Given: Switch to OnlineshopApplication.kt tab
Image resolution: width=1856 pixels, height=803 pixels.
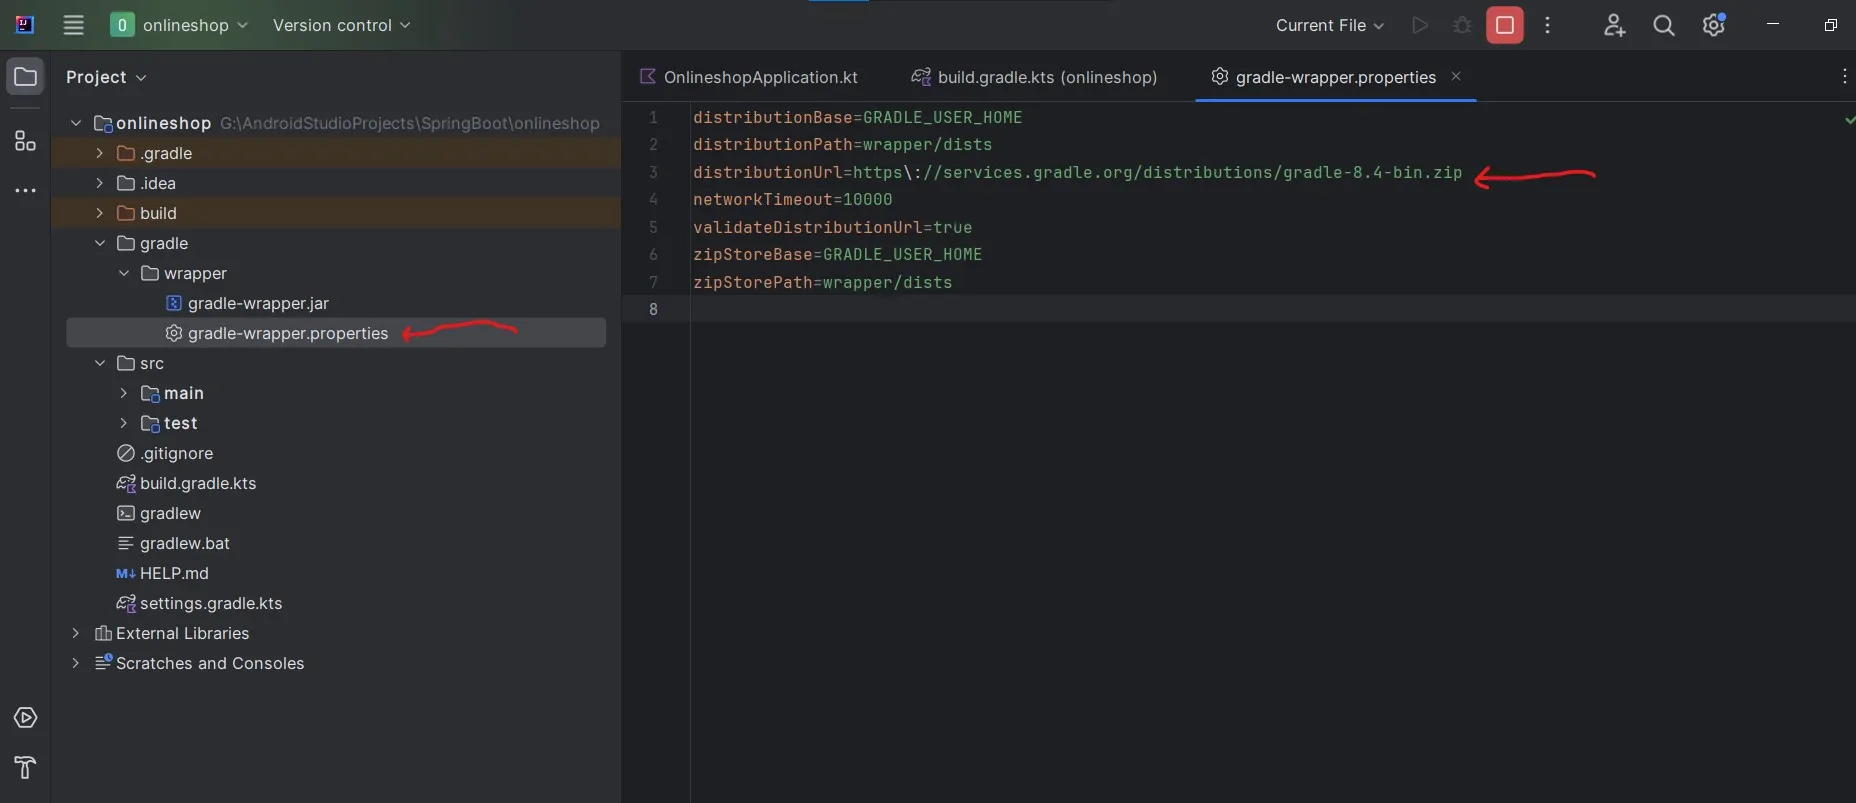Looking at the screenshot, I should coord(749,77).
